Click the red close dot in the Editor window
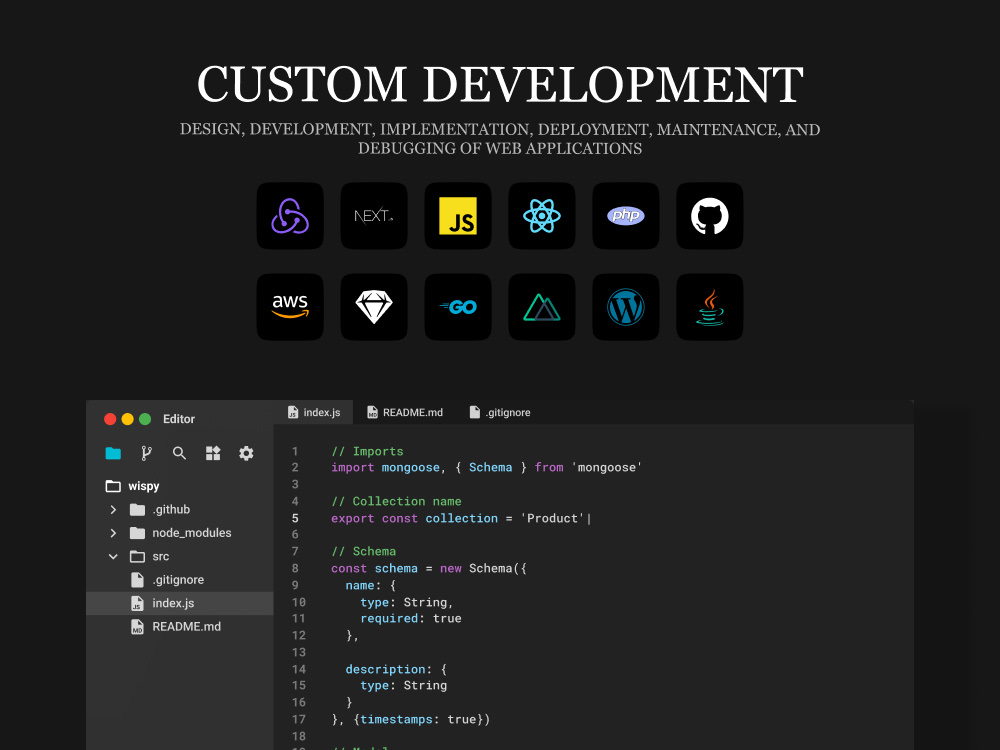Screen dimensions: 1000x750 [110, 419]
